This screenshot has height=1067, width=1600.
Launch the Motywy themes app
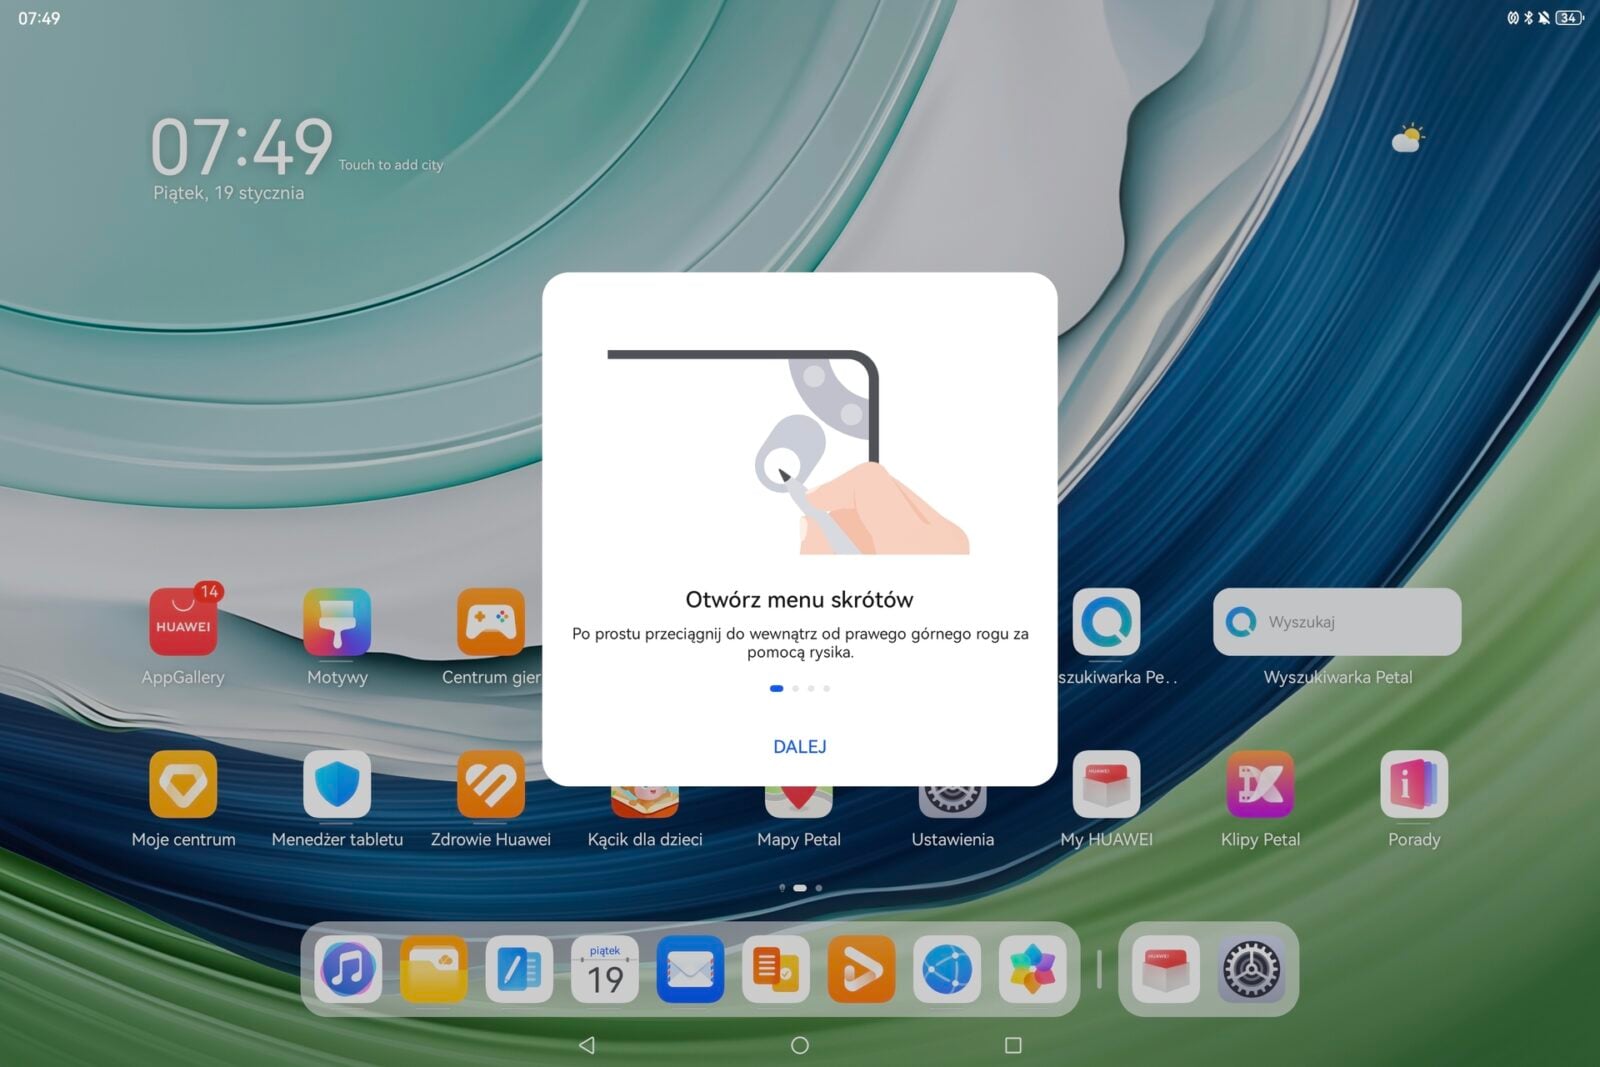[x=337, y=622]
